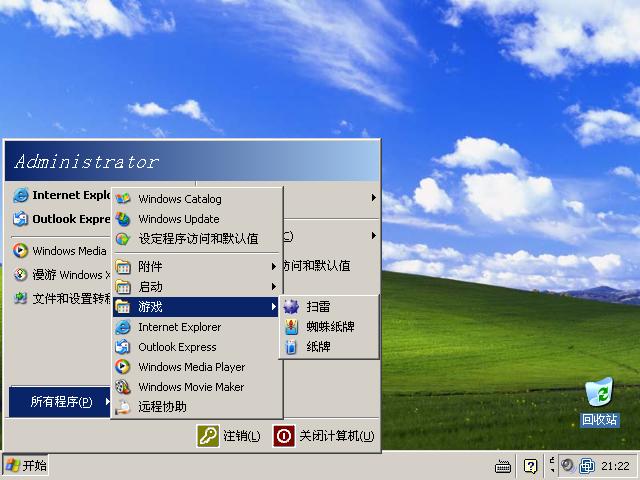
Task: Click the 注销 key icon
Action: [208, 436]
